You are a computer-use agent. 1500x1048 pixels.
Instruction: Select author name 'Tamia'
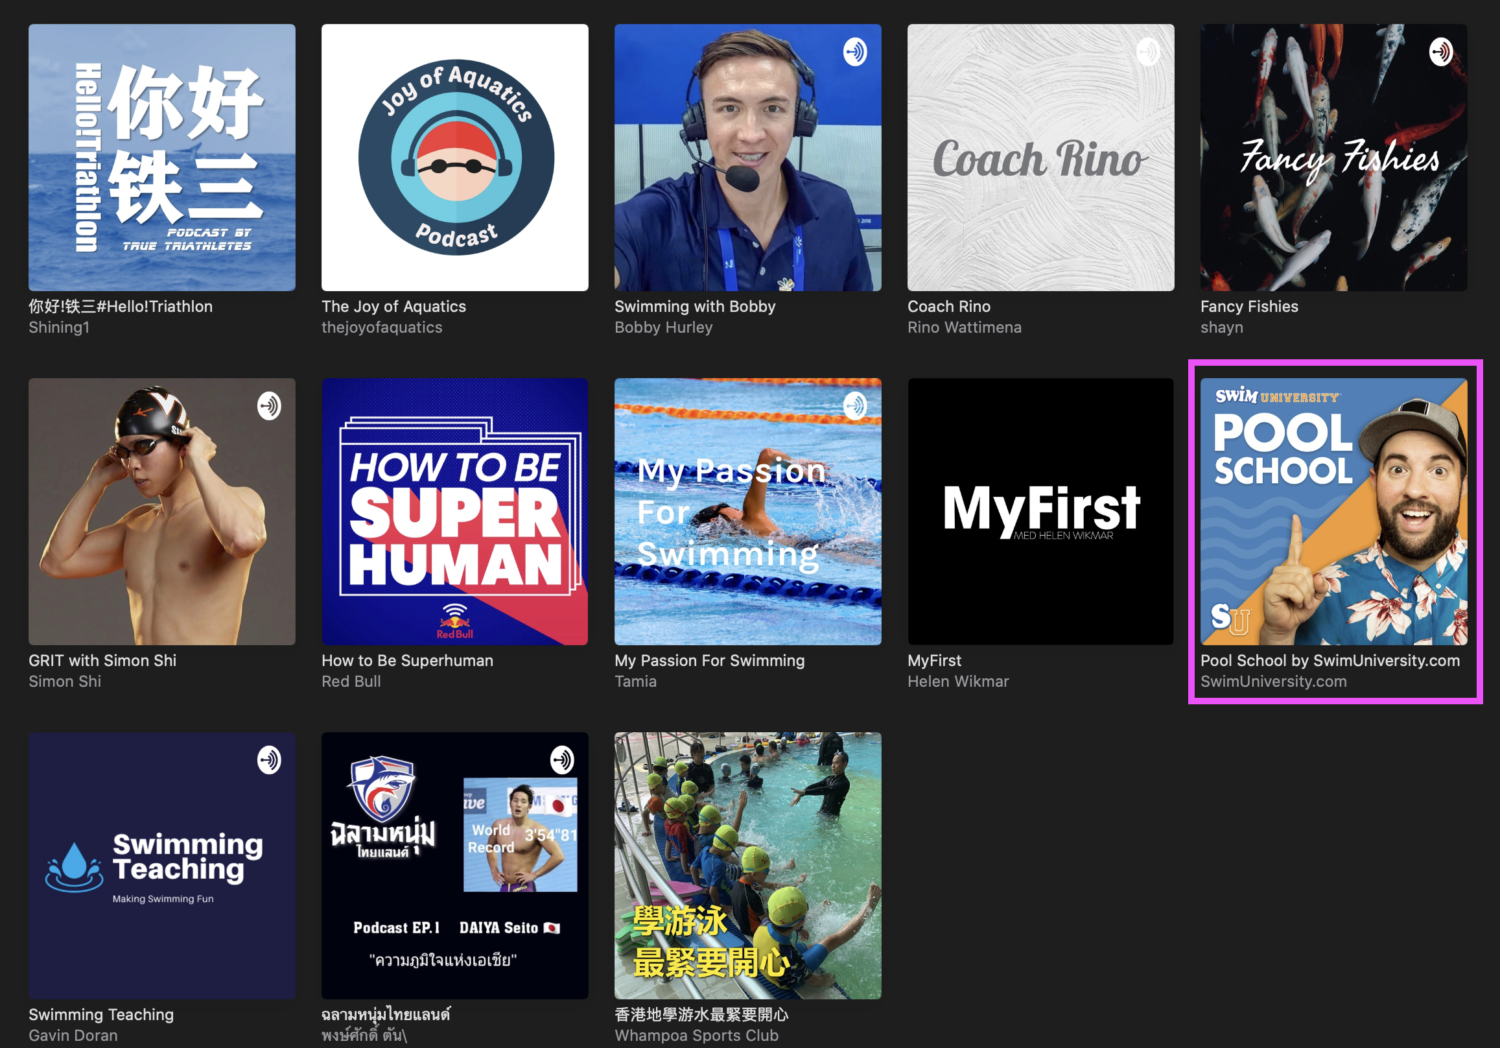636,681
